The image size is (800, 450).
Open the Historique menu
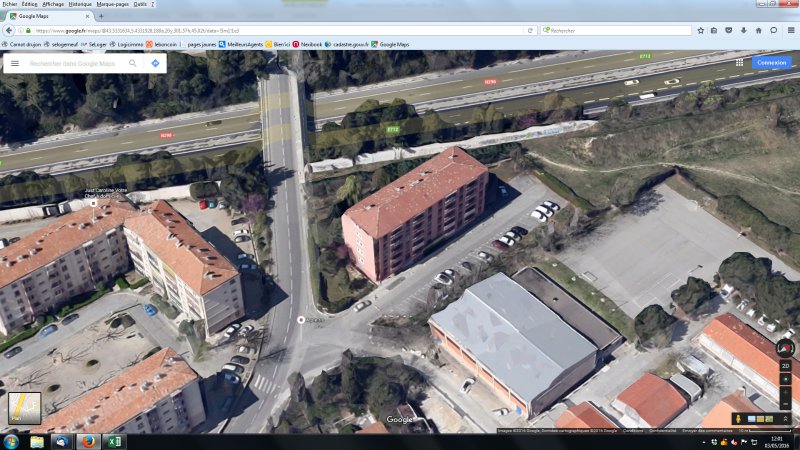tap(82, 4)
